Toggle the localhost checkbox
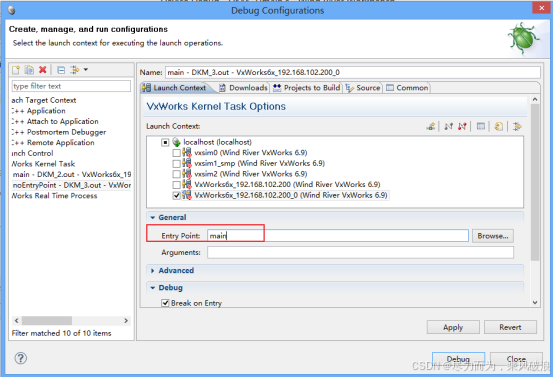The width and height of the screenshot is (554, 377). (165, 142)
